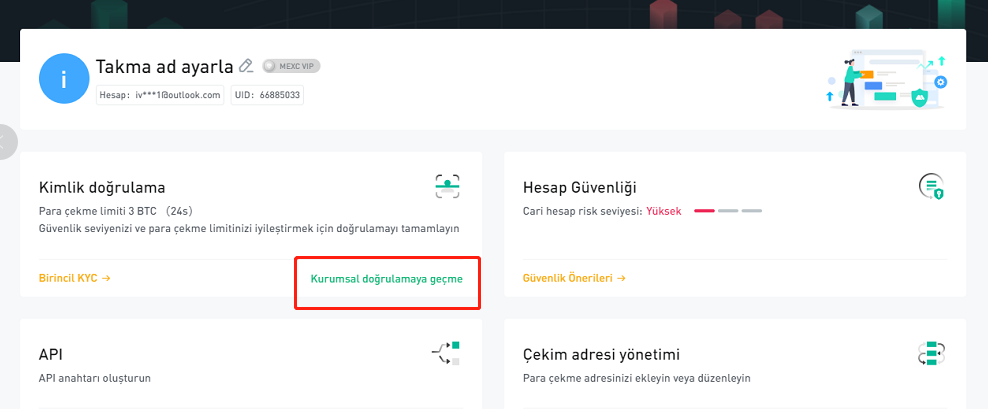Open the Çekim adresi yönetimi card title
Image resolution: width=988 pixels, height=409 pixels.
pyautogui.click(x=601, y=354)
